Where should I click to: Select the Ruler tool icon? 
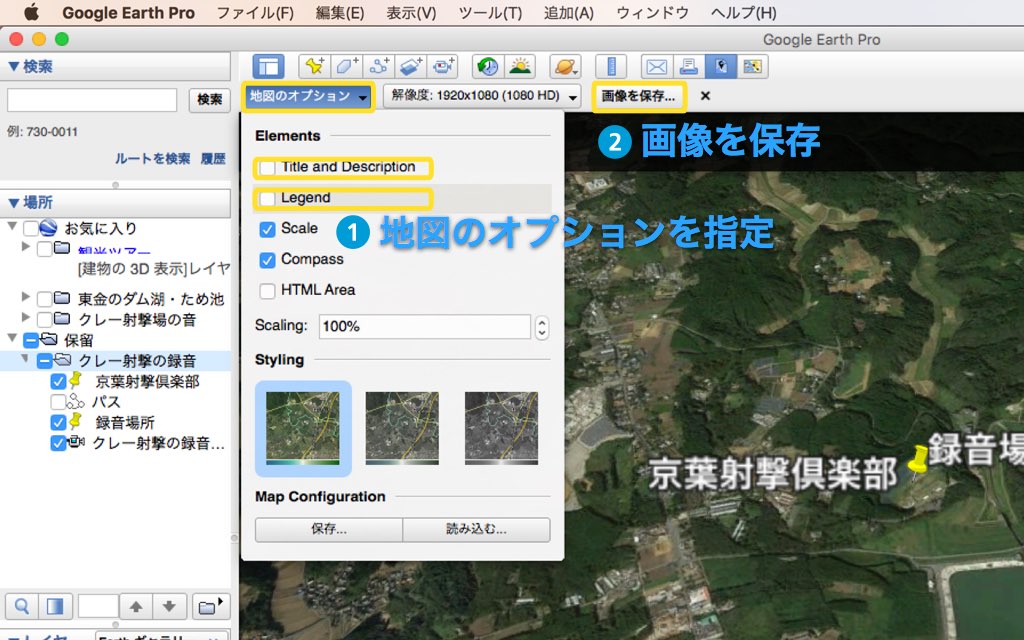611,66
